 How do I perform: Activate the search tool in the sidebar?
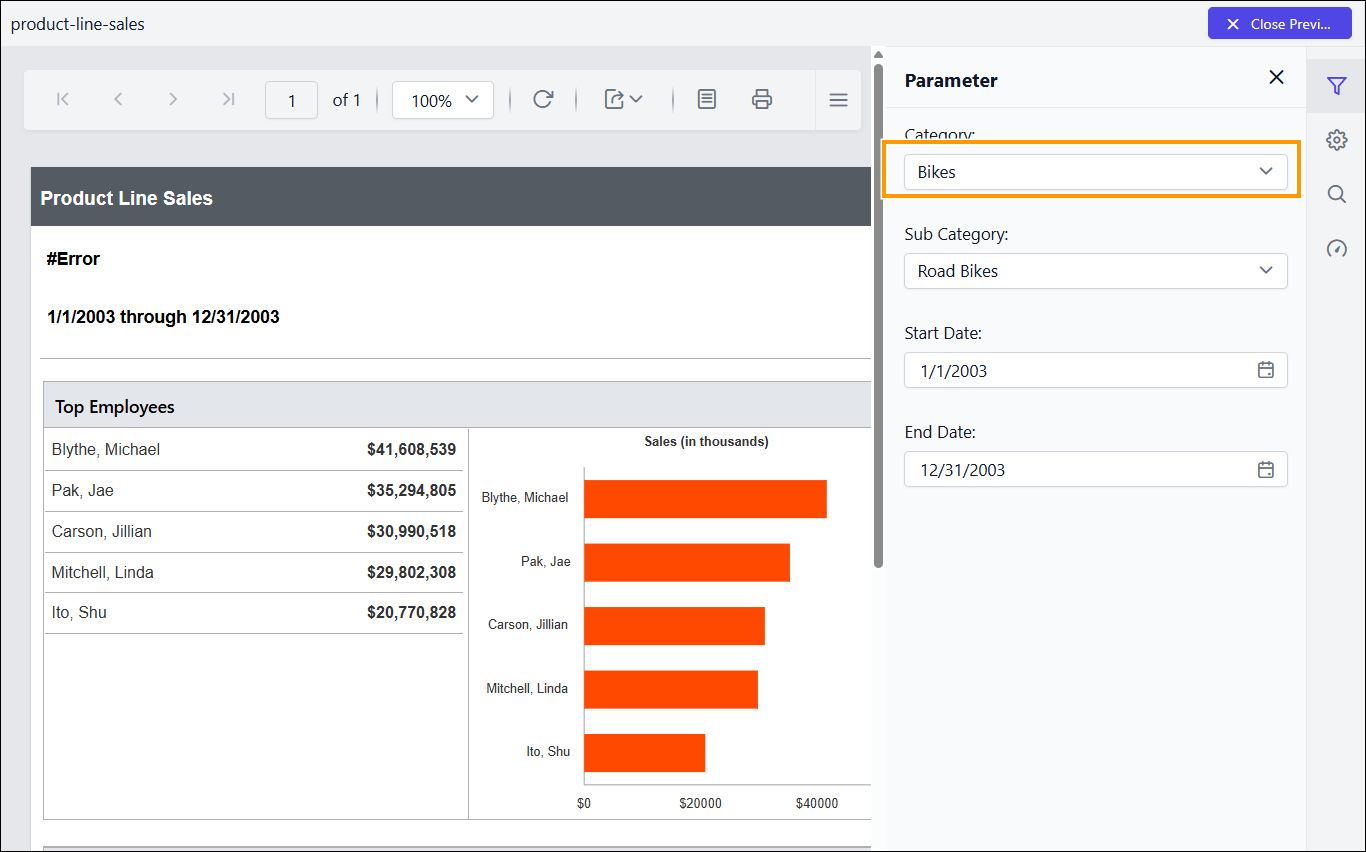[1337, 194]
